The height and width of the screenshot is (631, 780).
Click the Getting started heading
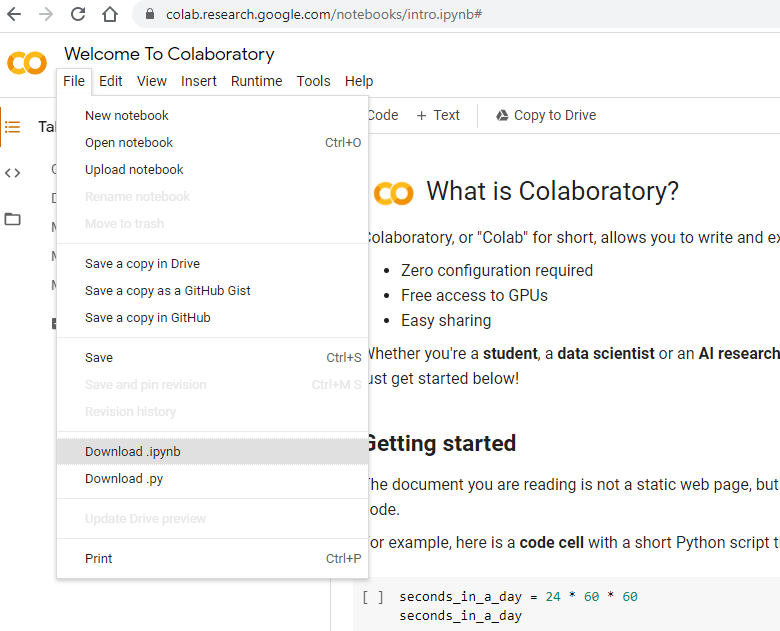tap(441, 443)
